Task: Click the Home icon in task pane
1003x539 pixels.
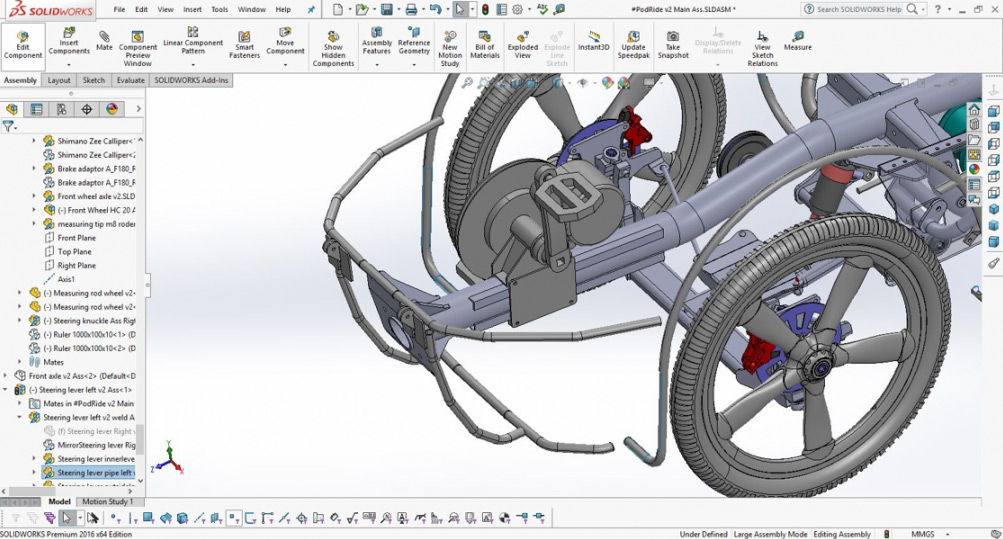Action: (974, 109)
